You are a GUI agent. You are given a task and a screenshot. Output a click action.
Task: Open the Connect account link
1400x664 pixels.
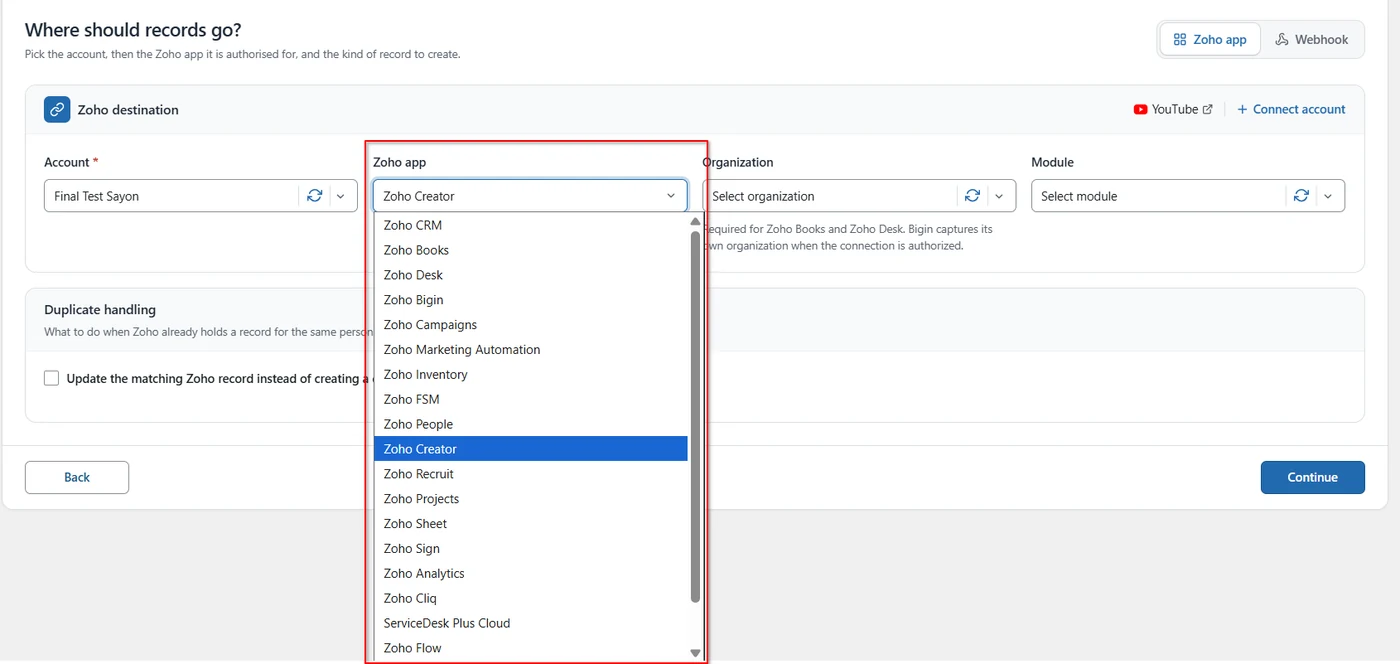click(x=1291, y=109)
